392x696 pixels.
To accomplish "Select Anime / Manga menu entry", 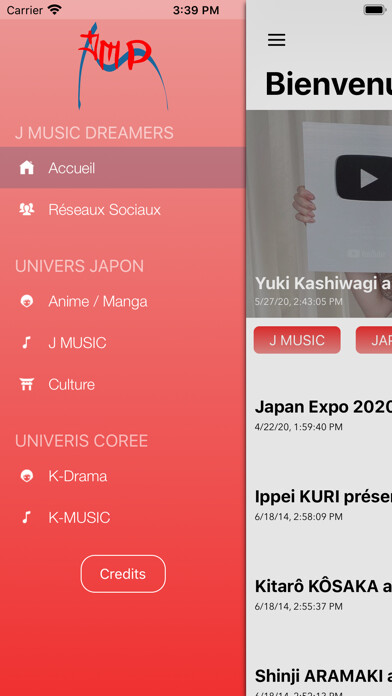I will point(123,301).
